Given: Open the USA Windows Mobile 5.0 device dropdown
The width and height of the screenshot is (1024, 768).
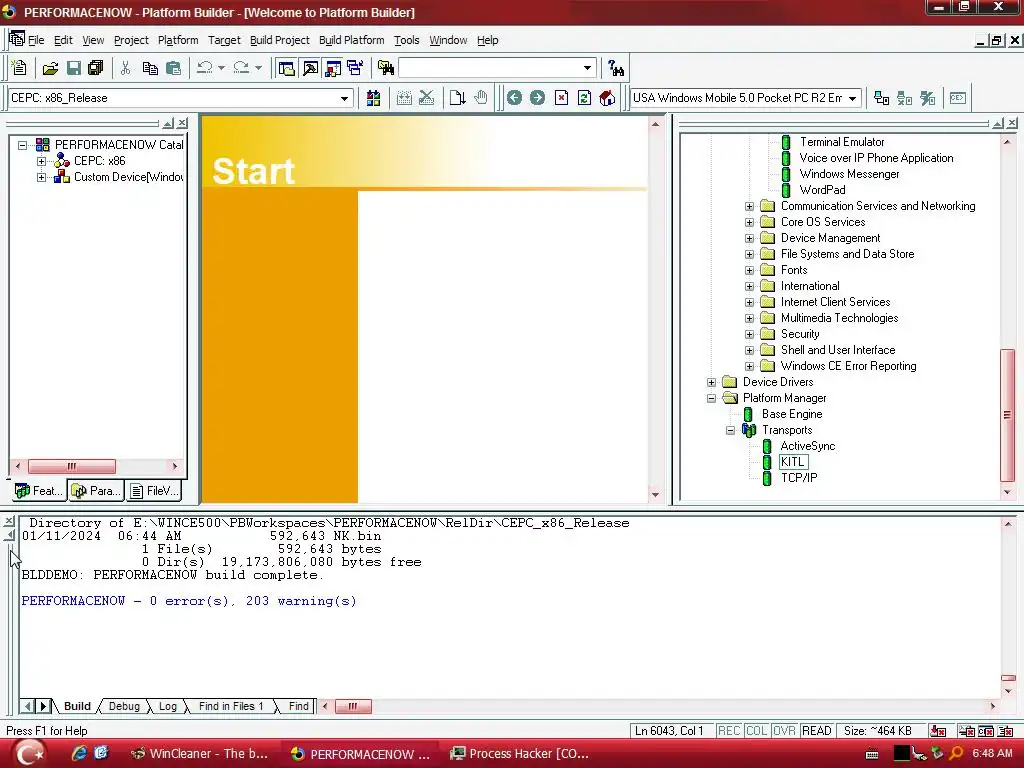Looking at the screenshot, I should (x=852, y=99).
